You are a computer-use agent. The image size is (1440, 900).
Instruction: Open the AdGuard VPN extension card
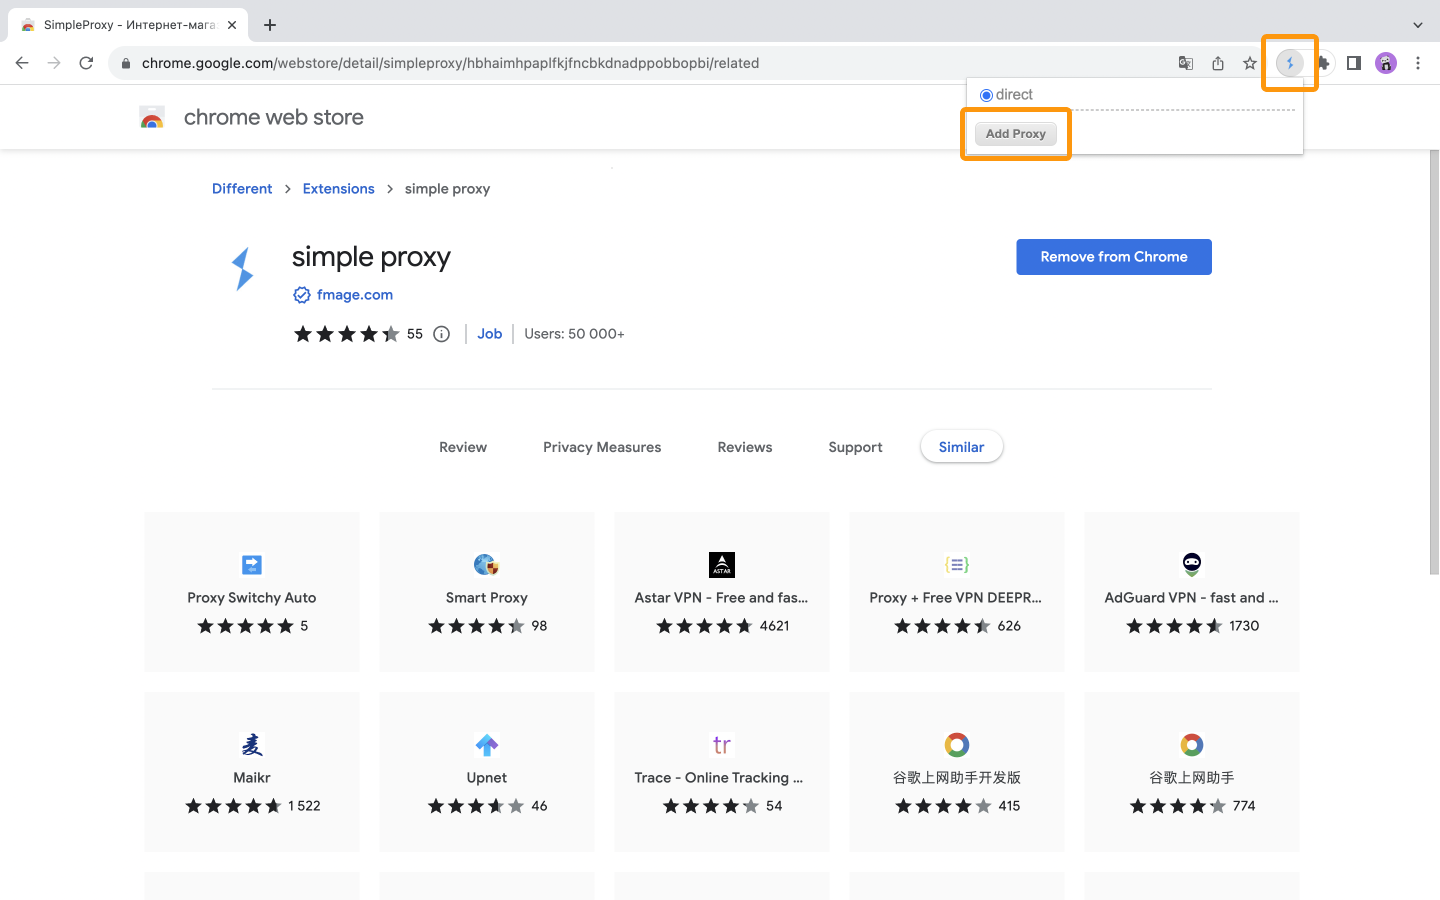pos(1192,592)
